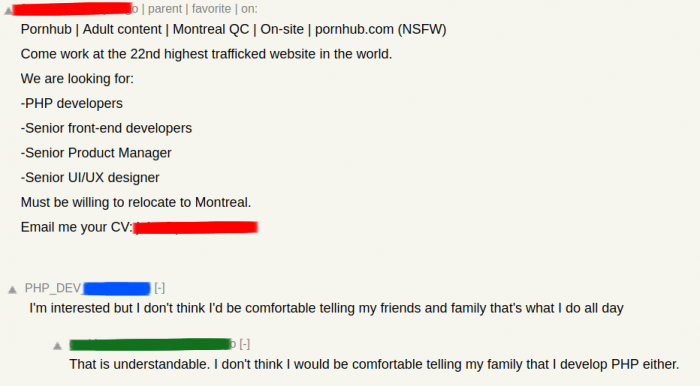Click the '-Senior Product Manager' line
The image size is (700, 386).
[96, 153]
